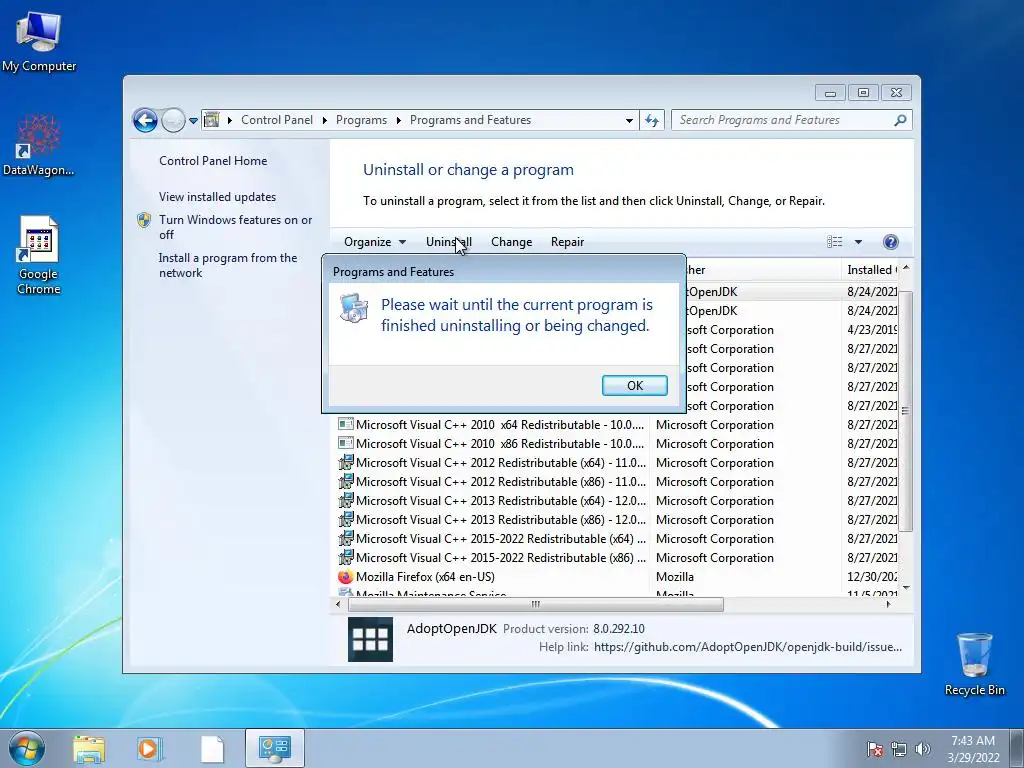Click the horizontal scrollbar thumb

[x=536, y=604]
